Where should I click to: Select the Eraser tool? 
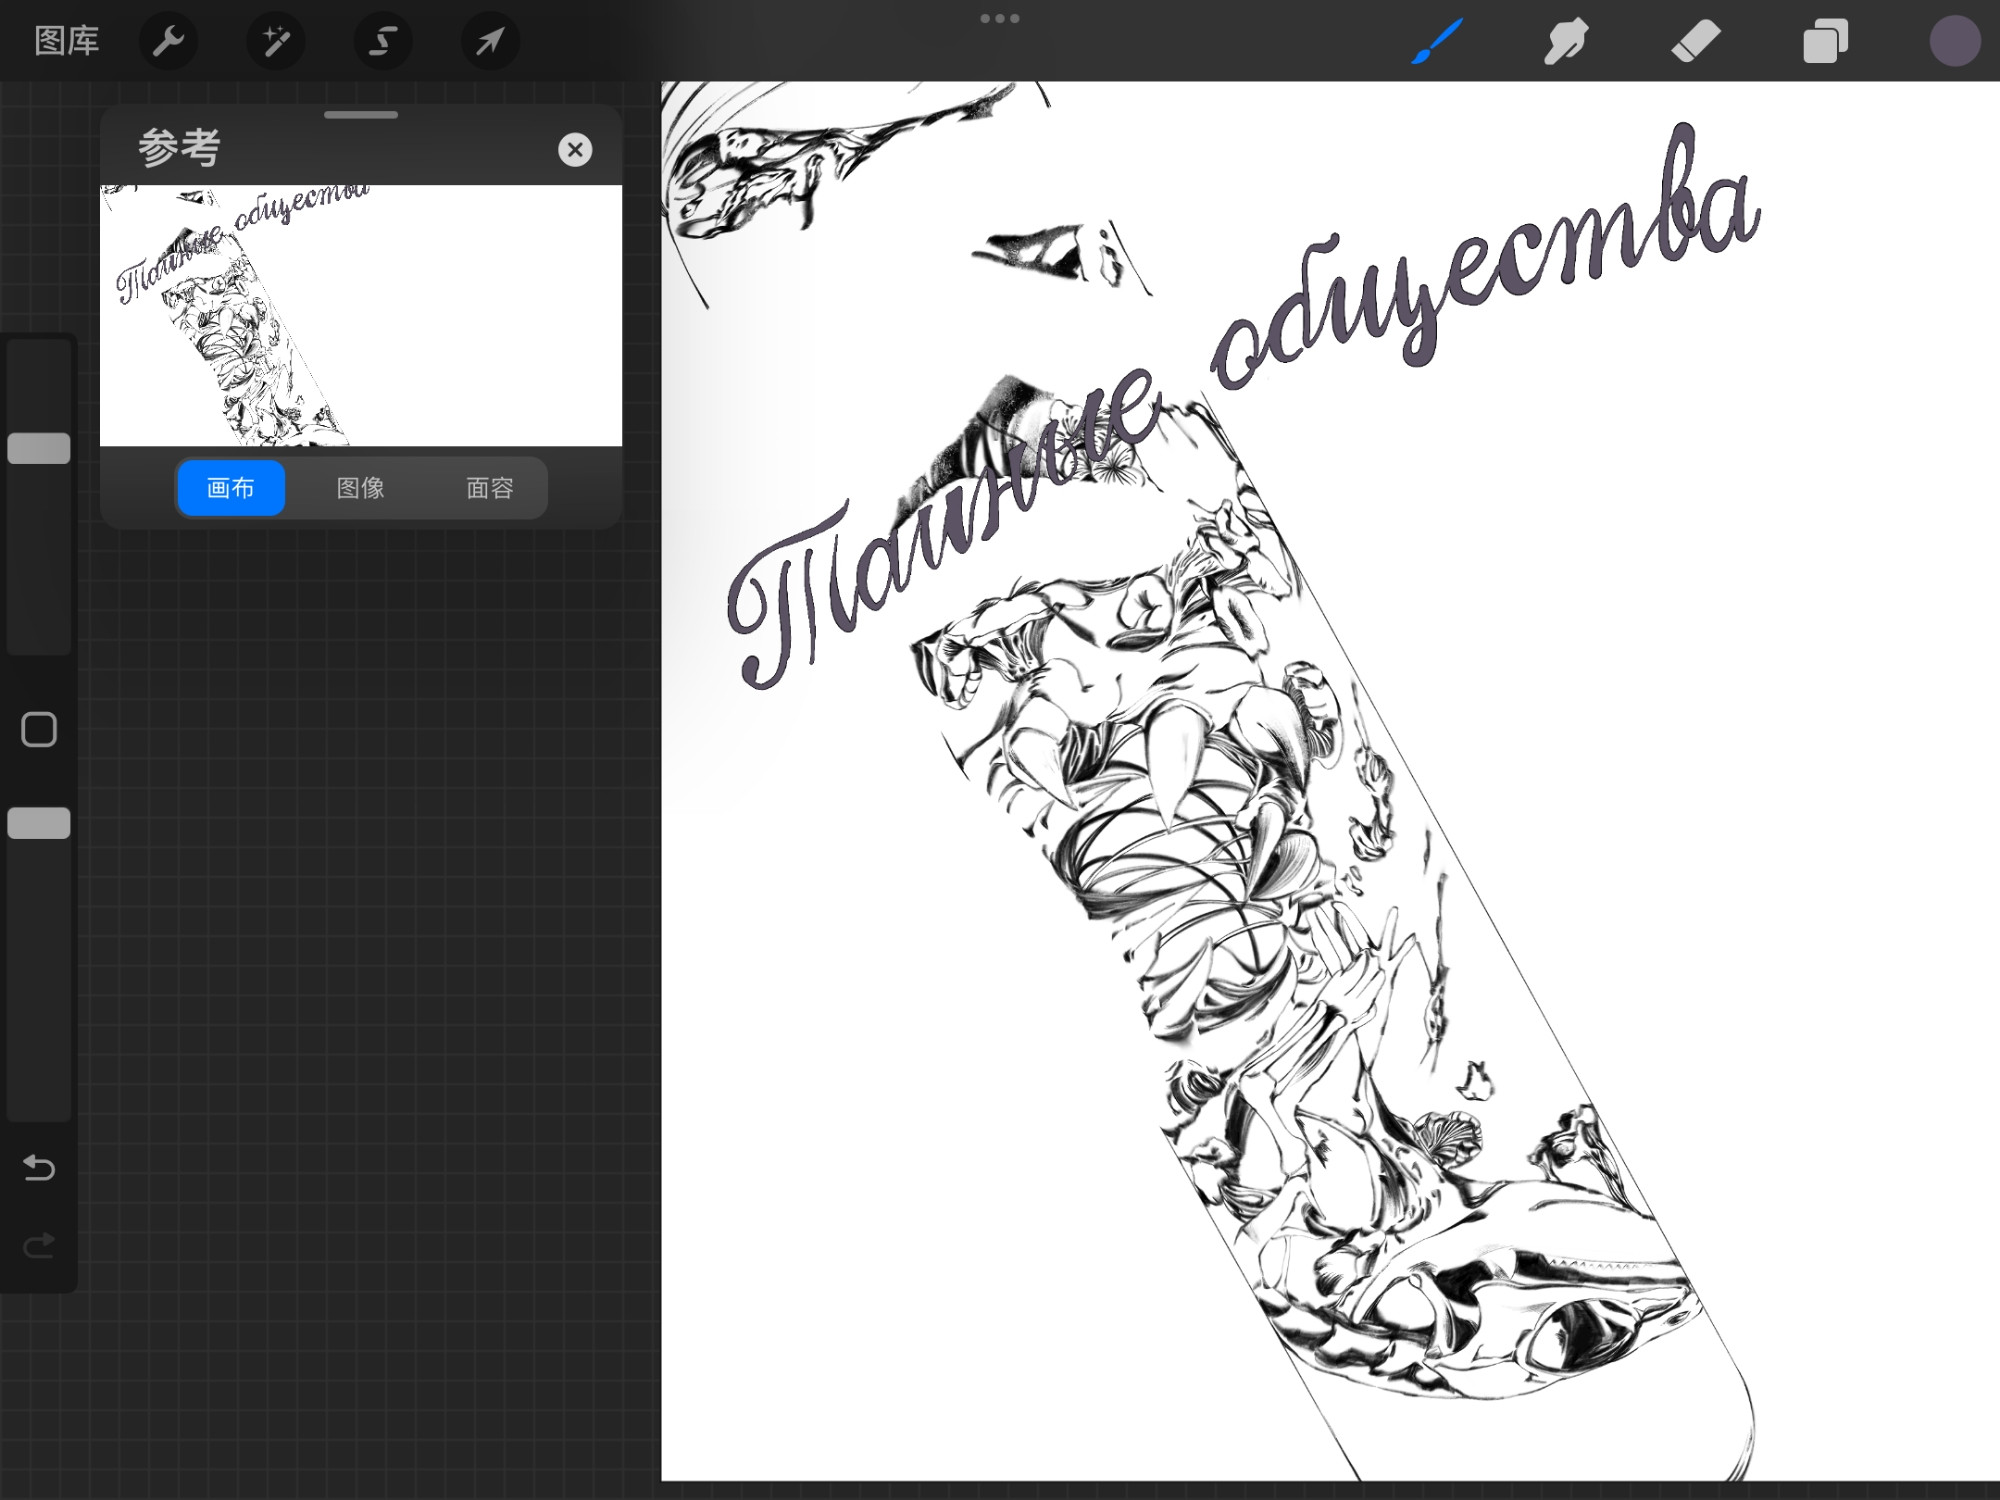coord(1696,42)
